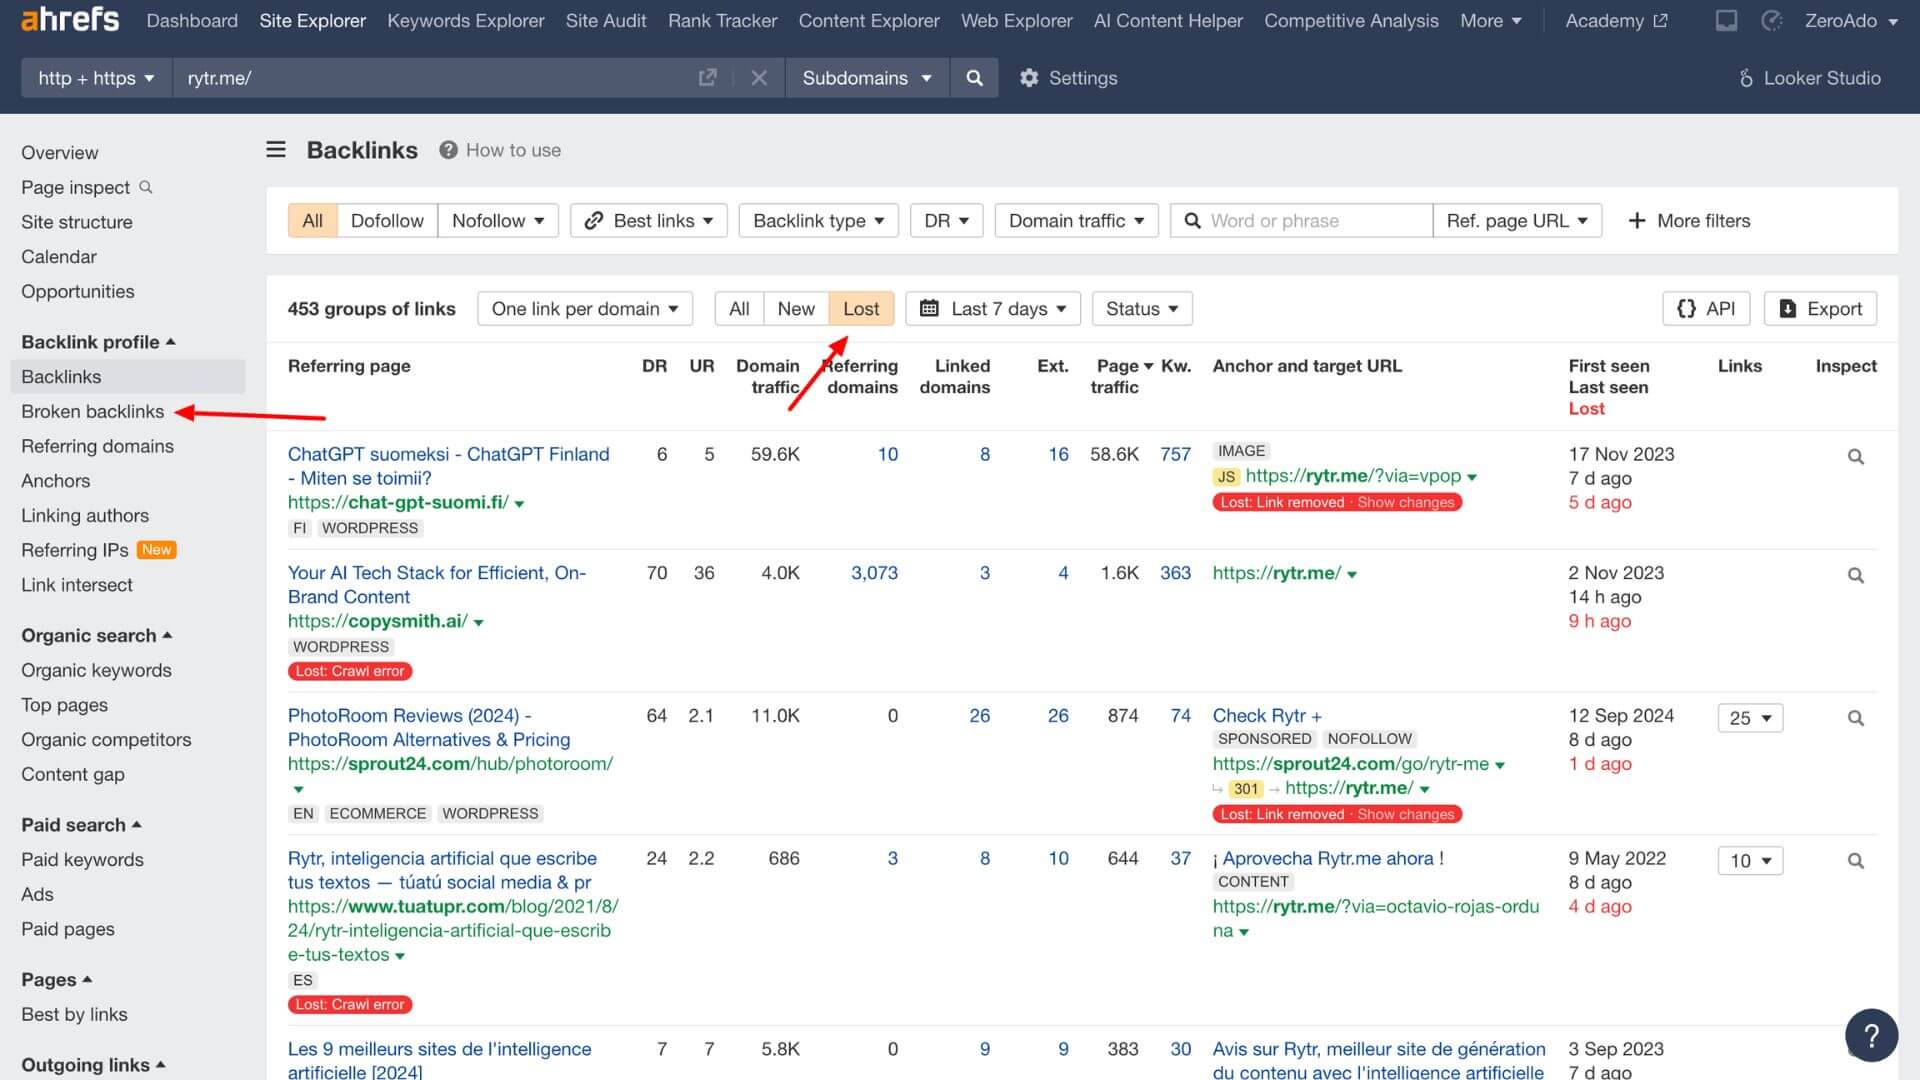Add More filters
Viewport: 1920px width, 1080px height.
[1689, 221]
